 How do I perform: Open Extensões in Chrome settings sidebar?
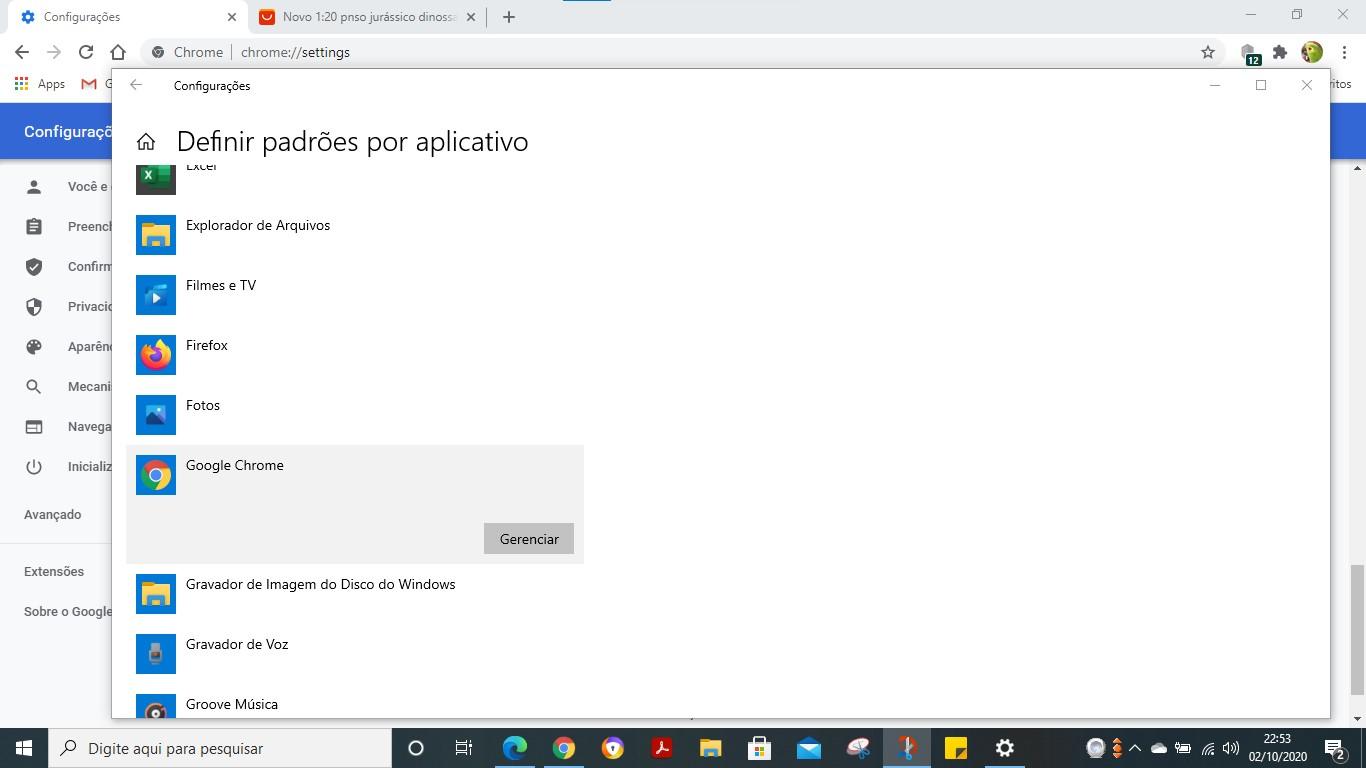(54, 571)
